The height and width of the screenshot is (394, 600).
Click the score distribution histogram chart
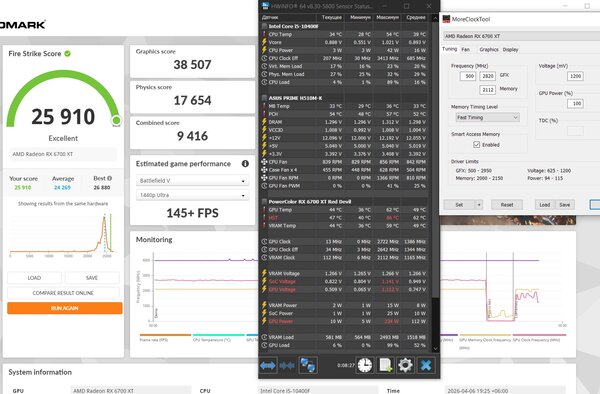click(62, 235)
